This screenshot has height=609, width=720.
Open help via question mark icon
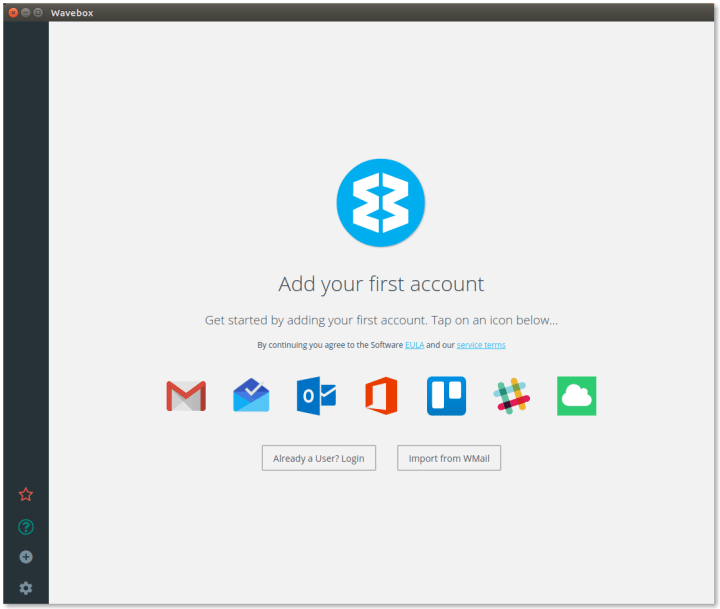coord(26,527)
